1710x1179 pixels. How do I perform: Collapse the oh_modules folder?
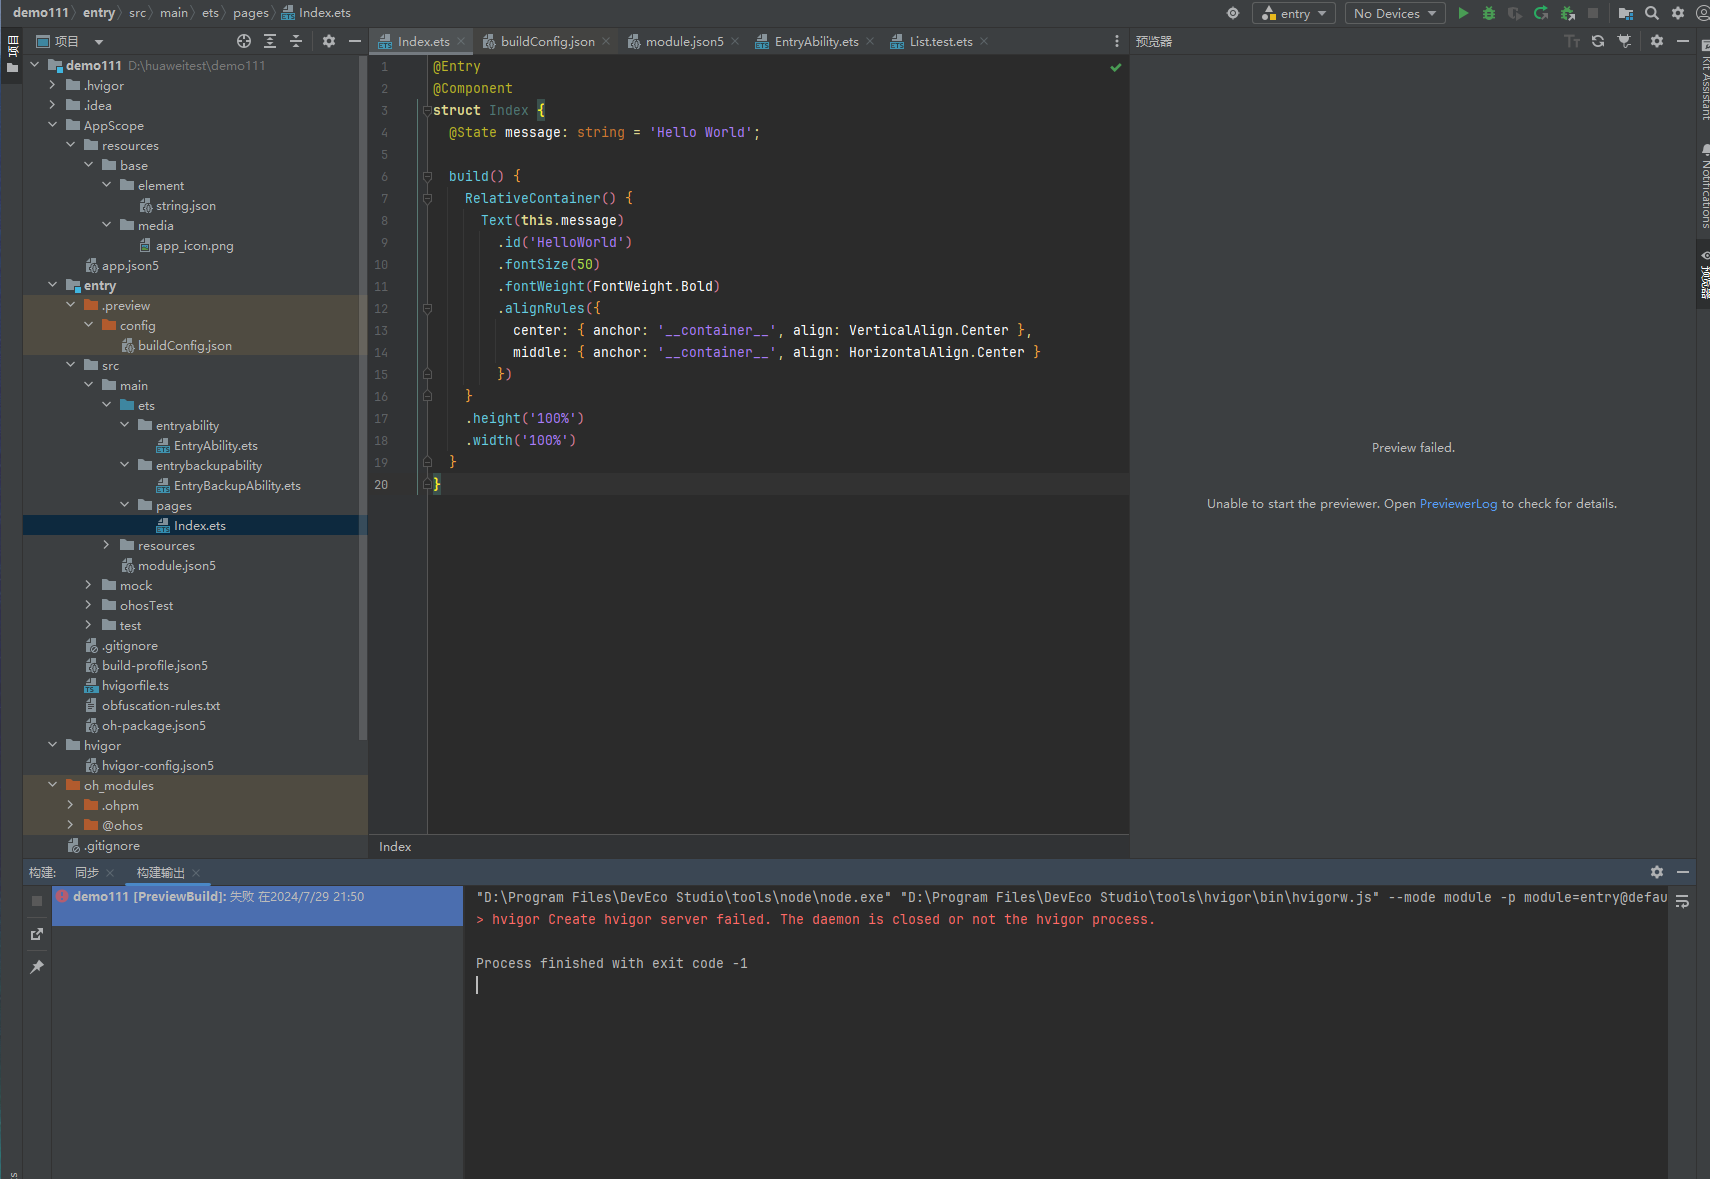coord(52,785)
